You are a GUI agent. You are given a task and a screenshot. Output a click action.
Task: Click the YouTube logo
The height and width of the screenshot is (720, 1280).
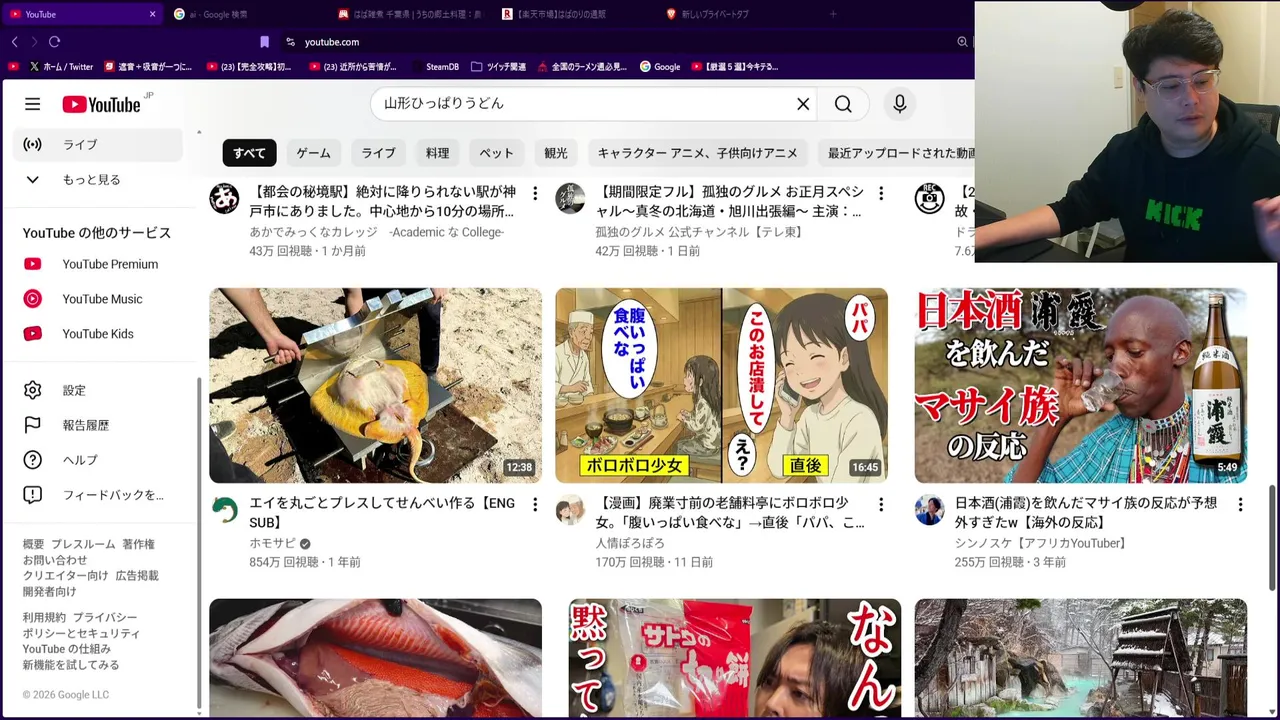tap(101, 104)
